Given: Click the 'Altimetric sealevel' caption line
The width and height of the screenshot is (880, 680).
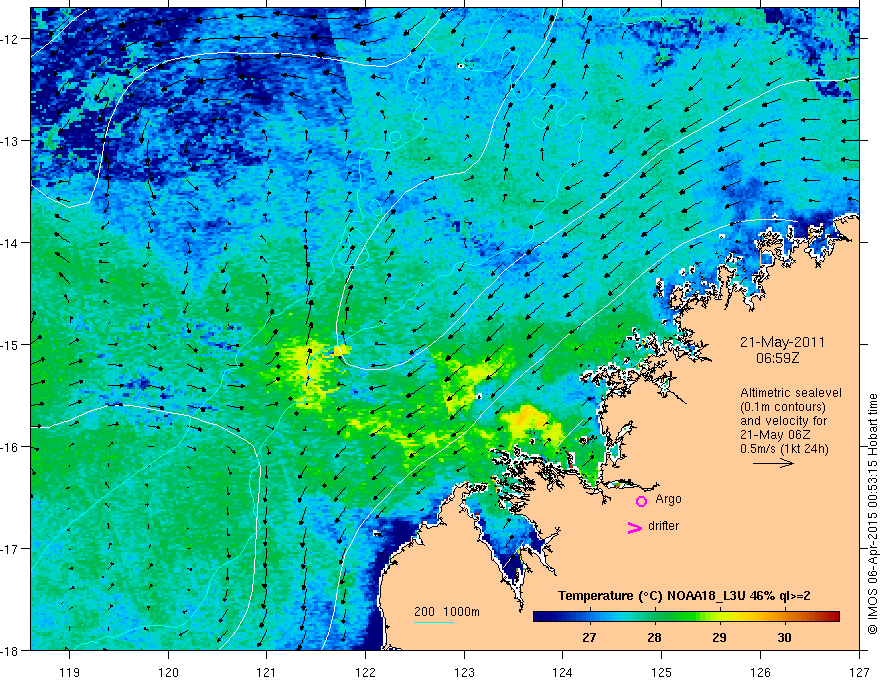Looking at the screenshot, I should (x=790, y=393).
